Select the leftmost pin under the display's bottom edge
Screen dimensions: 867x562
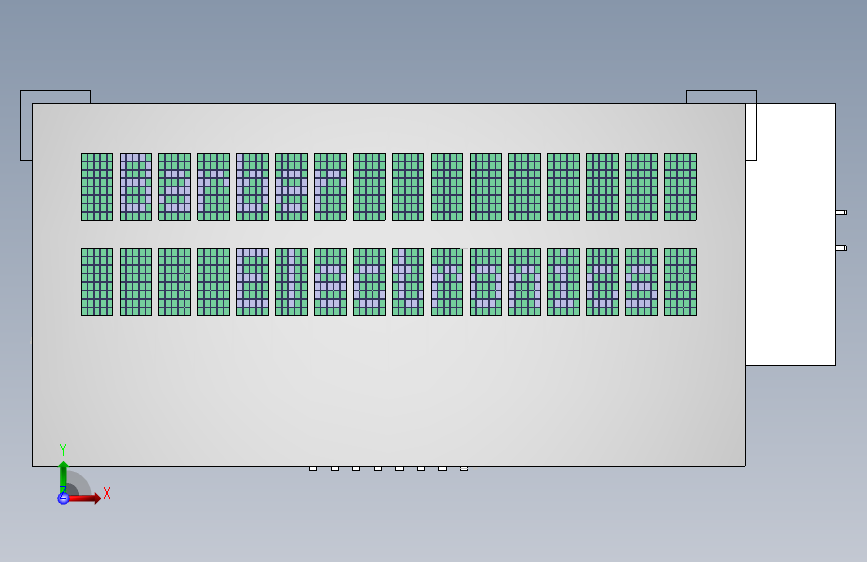313,469
